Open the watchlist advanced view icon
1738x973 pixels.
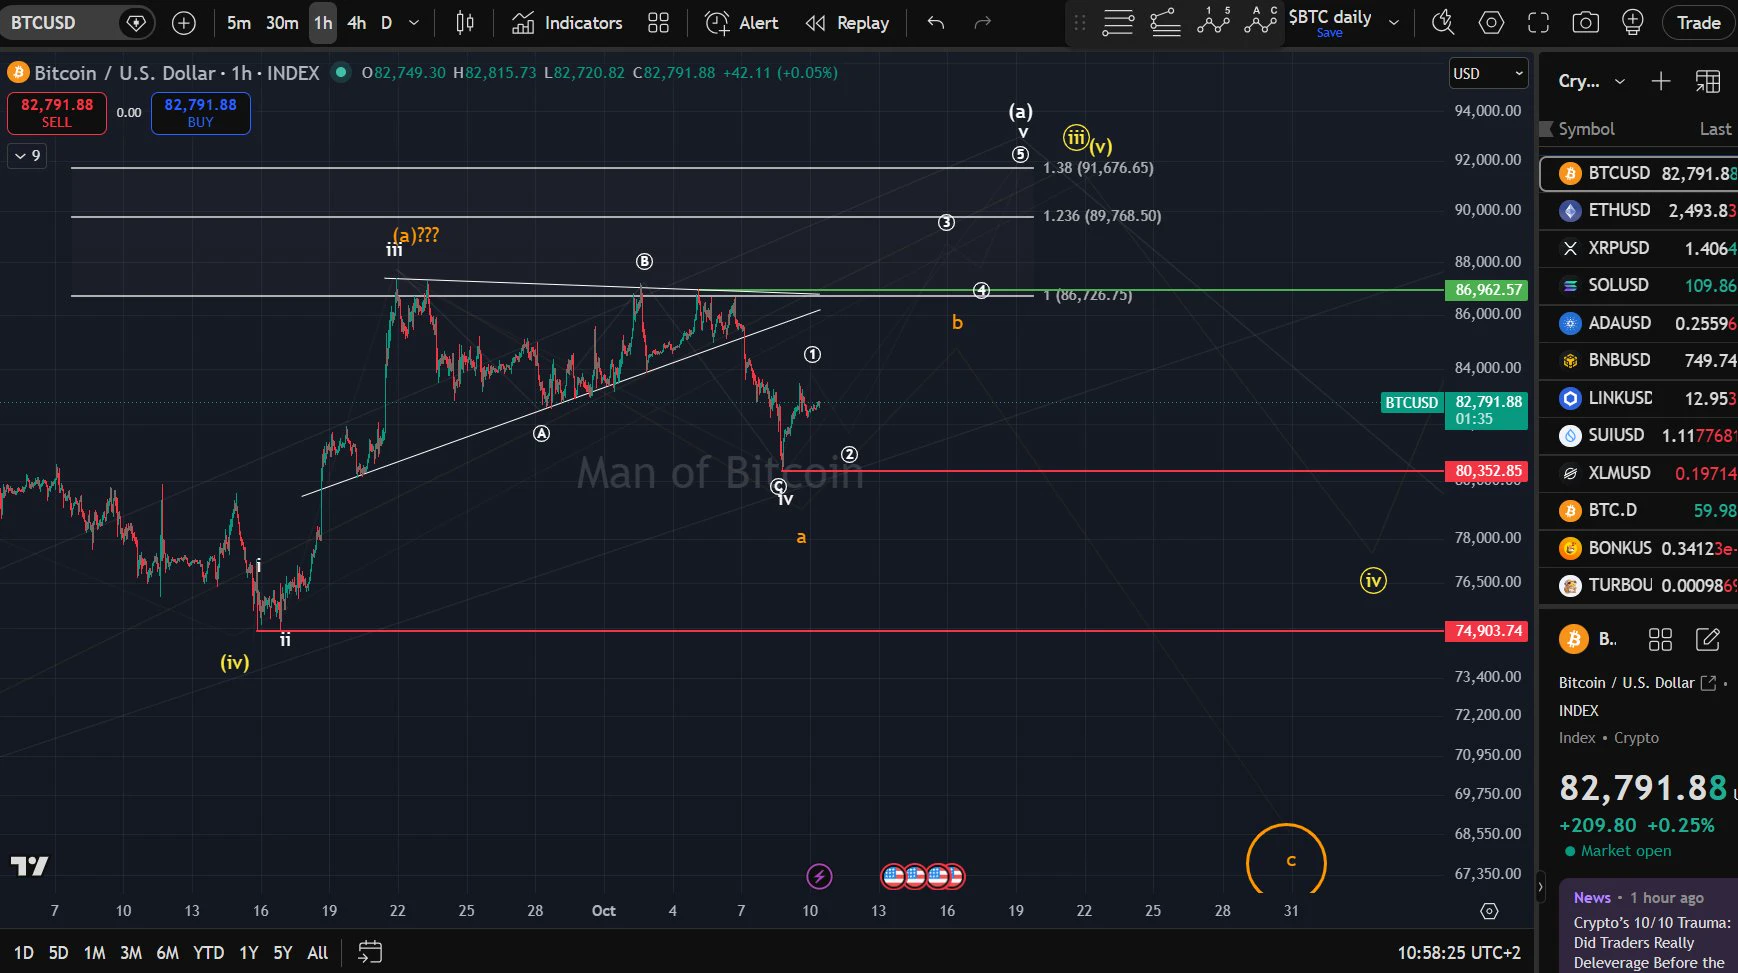pyautogui.click(x=1708, y=81)
